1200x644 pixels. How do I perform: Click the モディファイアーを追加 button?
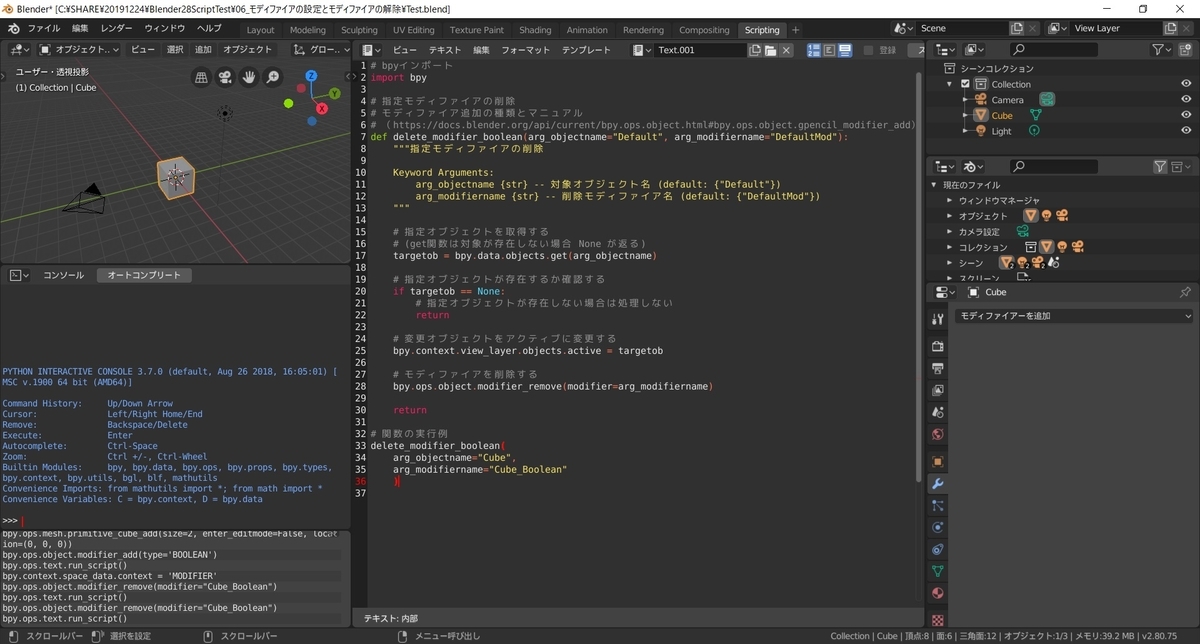1075,316
